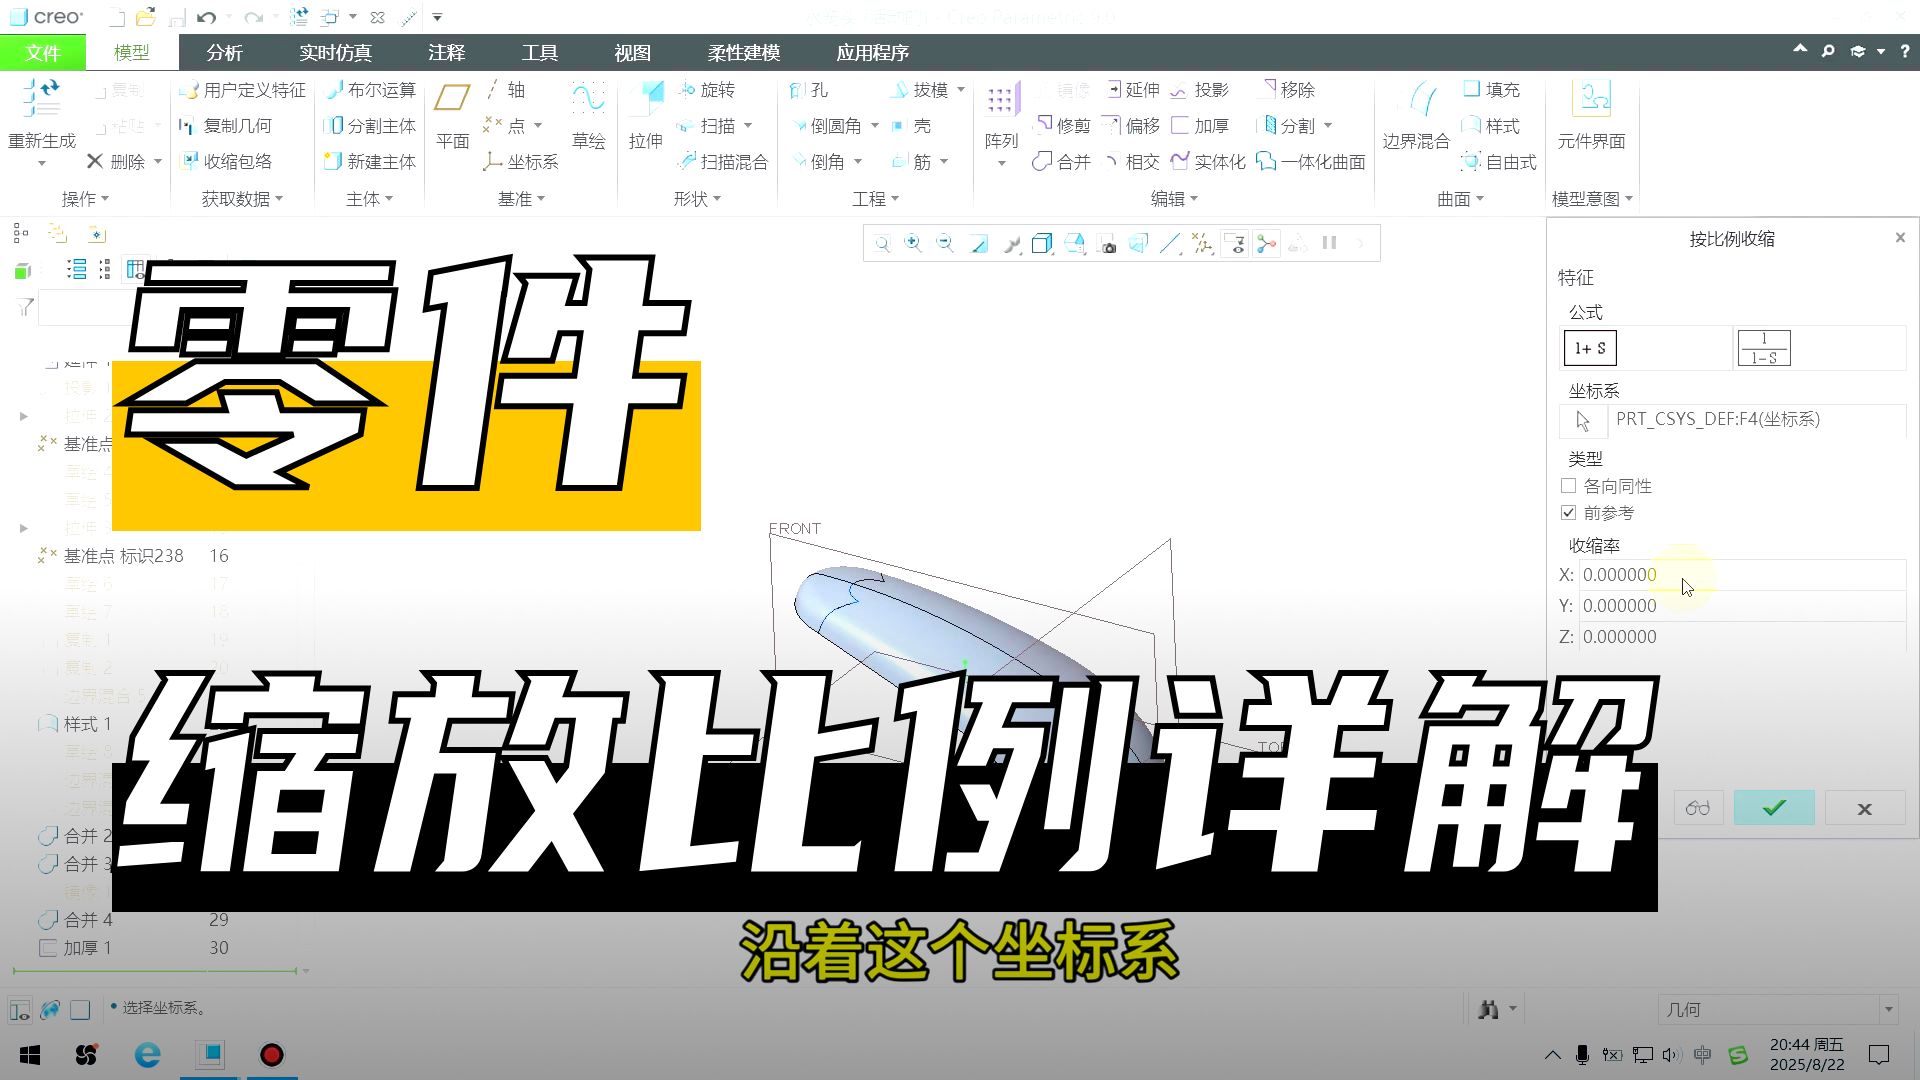The height and width of the screenshot is (1080, 1920).
Task: Click the eyeglasses preview button
Action: (x=1697, y=808)
